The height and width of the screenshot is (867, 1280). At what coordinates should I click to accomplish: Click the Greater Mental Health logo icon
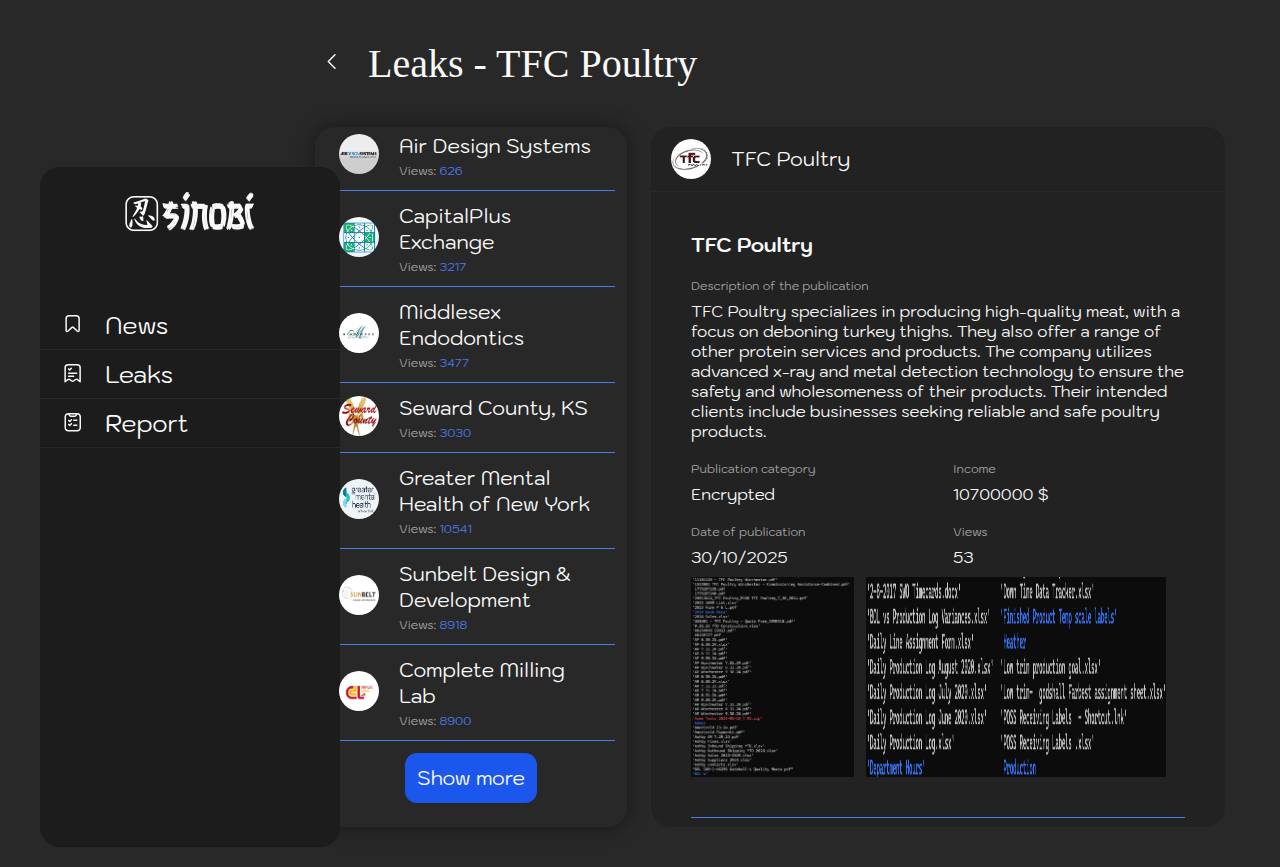[x=359, y=499]
